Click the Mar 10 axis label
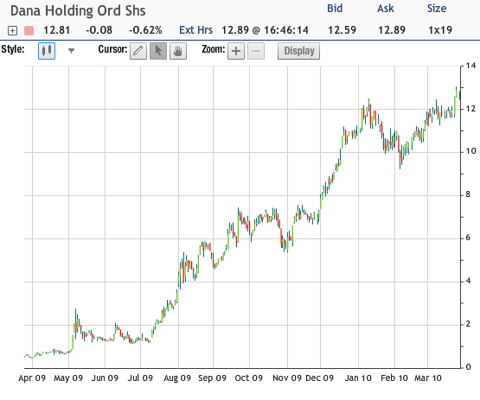This screenshot has height=400, width=480. [x=428, y=378]
